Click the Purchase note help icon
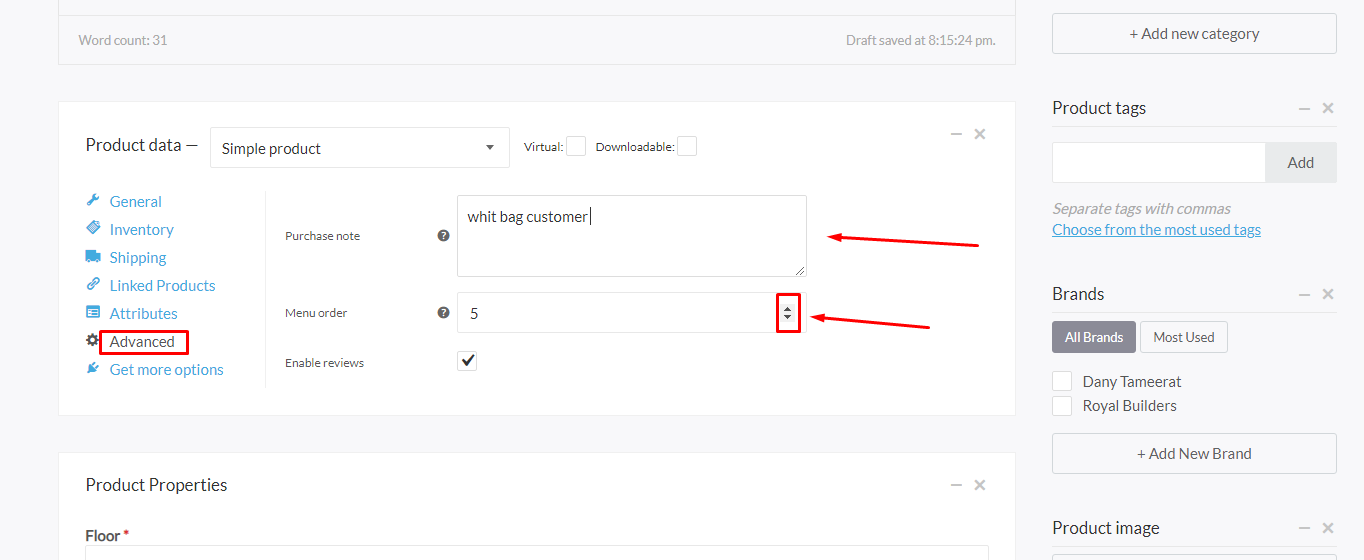 coord(443,236)
